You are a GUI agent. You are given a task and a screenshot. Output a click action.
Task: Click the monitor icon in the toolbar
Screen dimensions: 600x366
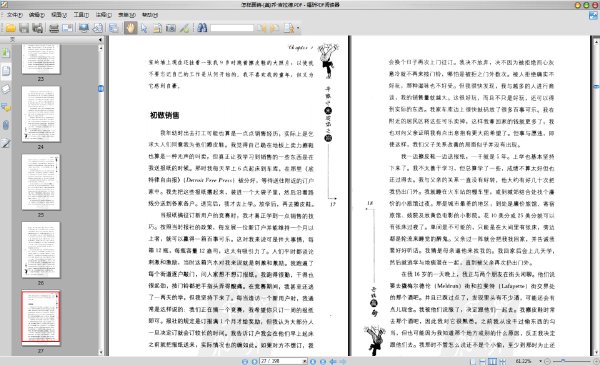click(x=84, y=28)
